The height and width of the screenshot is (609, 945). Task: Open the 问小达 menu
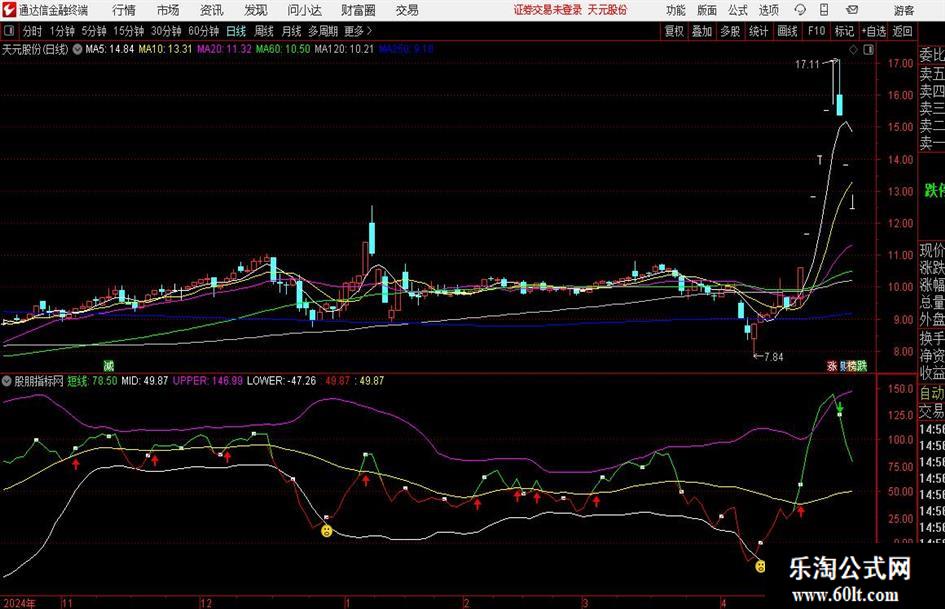(x=304, y=10)
